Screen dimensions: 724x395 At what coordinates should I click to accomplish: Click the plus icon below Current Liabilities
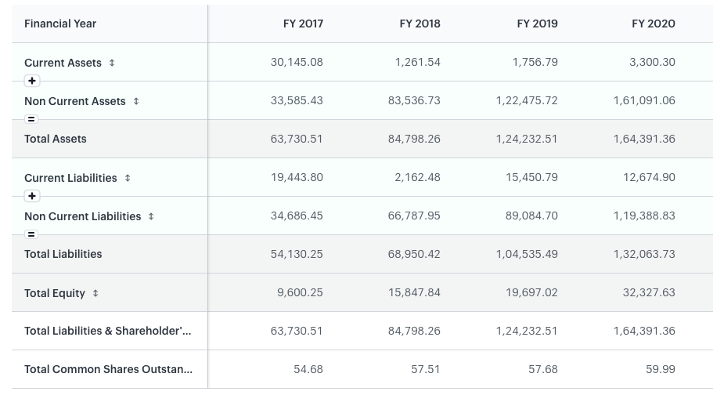click(x=32, y=196)
